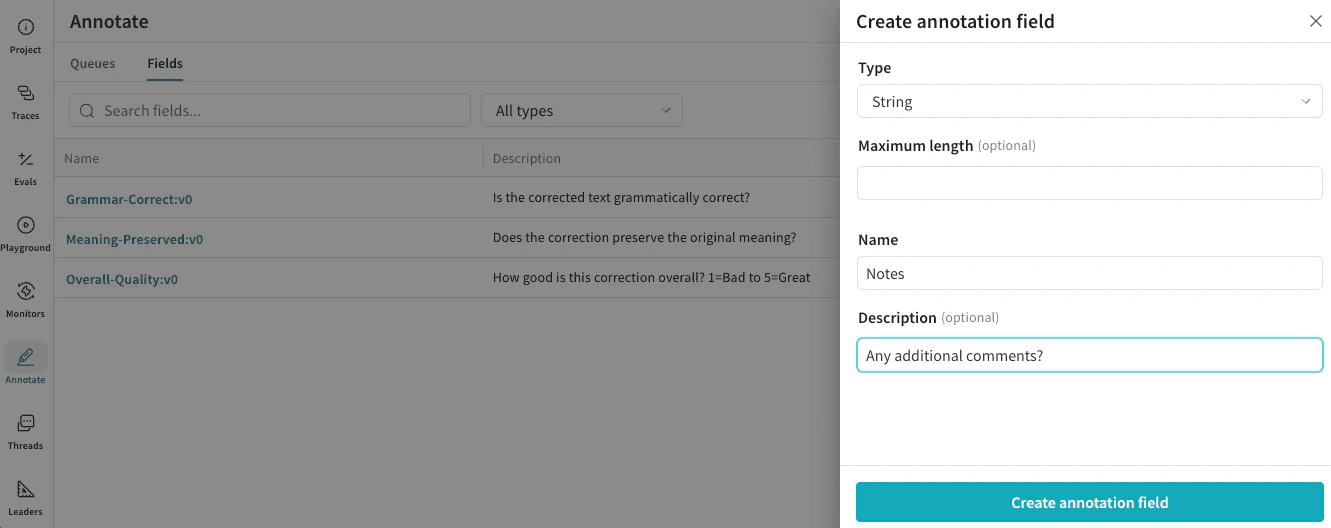
Task: Open the Threads sidebar icon
Action: pos(26,431)
